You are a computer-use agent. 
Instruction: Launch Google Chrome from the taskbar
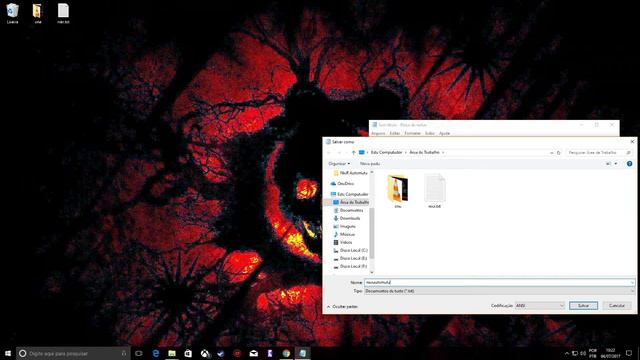click(x=286, y=353)
